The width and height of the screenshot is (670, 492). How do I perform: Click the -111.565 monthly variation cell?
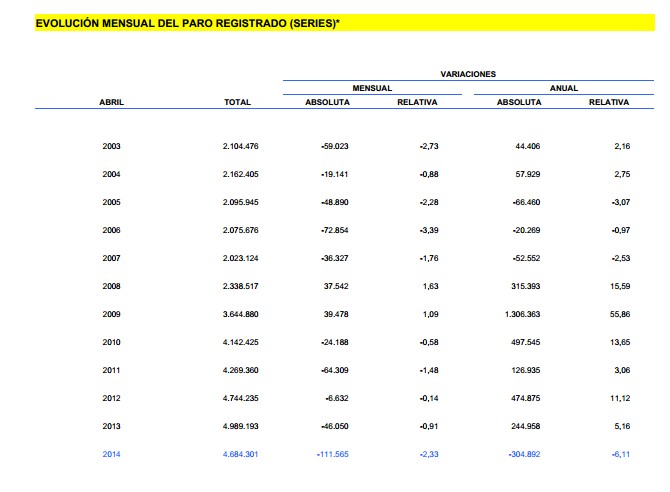(330, 455)
